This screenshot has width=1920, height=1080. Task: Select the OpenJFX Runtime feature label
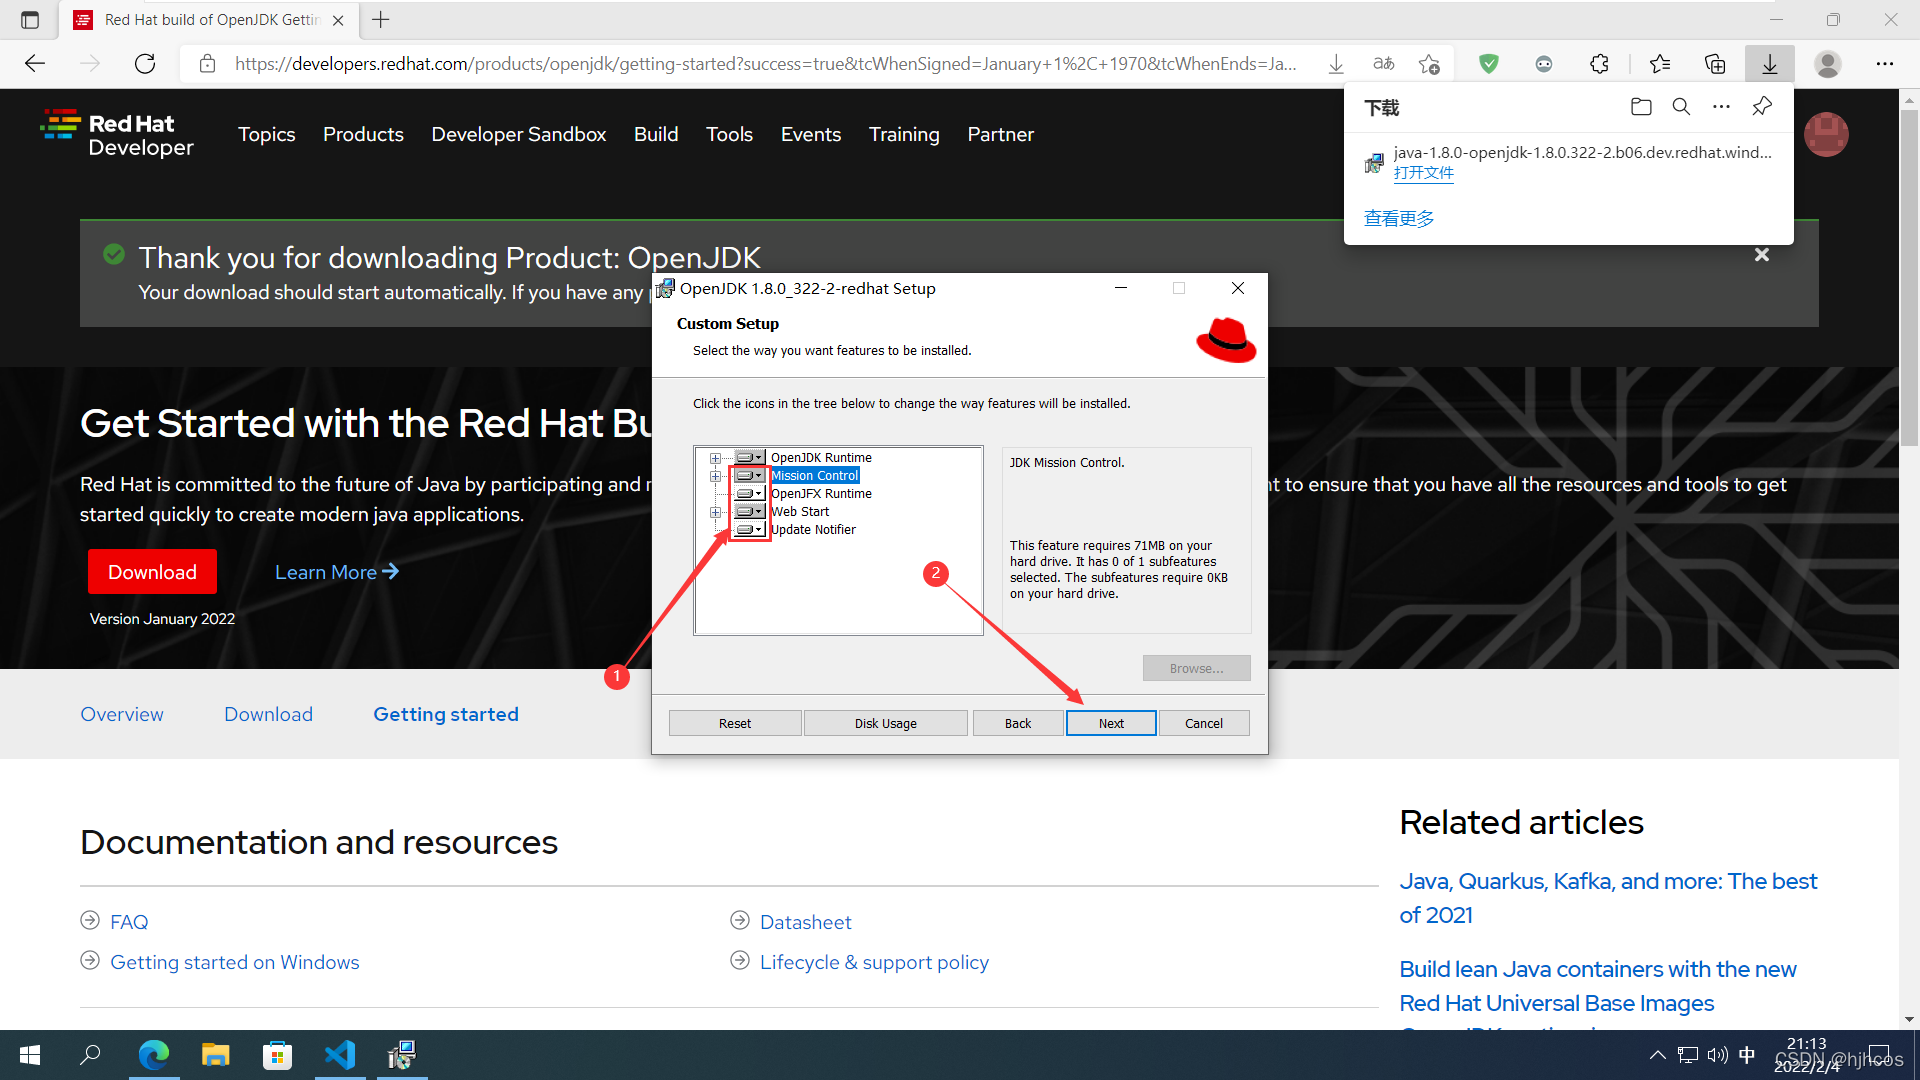tap(821, 494)
